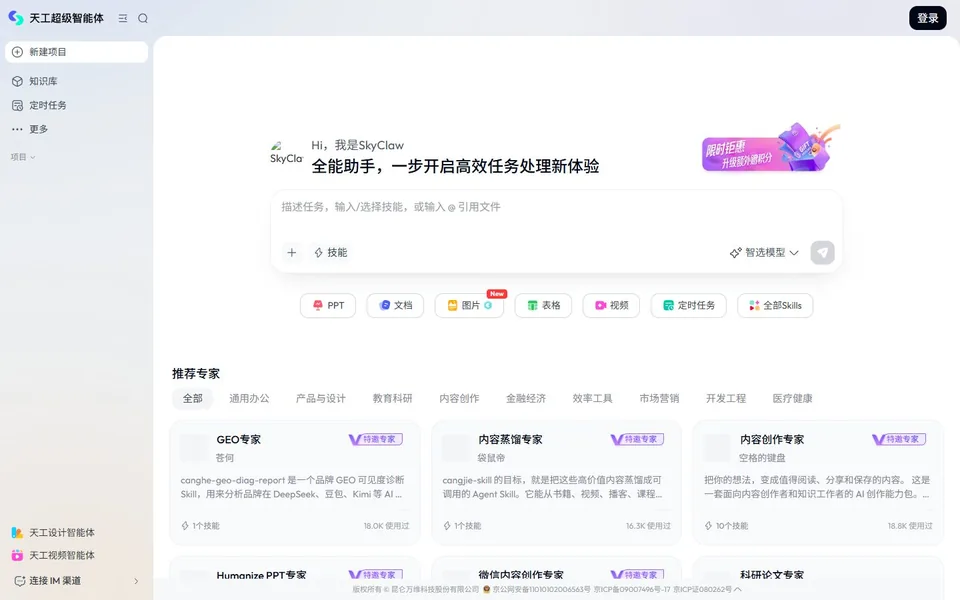Click 内容创作专家 avatar thumbnail
Image resolution: width=960 pixels, height=600 pixels.
pos(718,448)
